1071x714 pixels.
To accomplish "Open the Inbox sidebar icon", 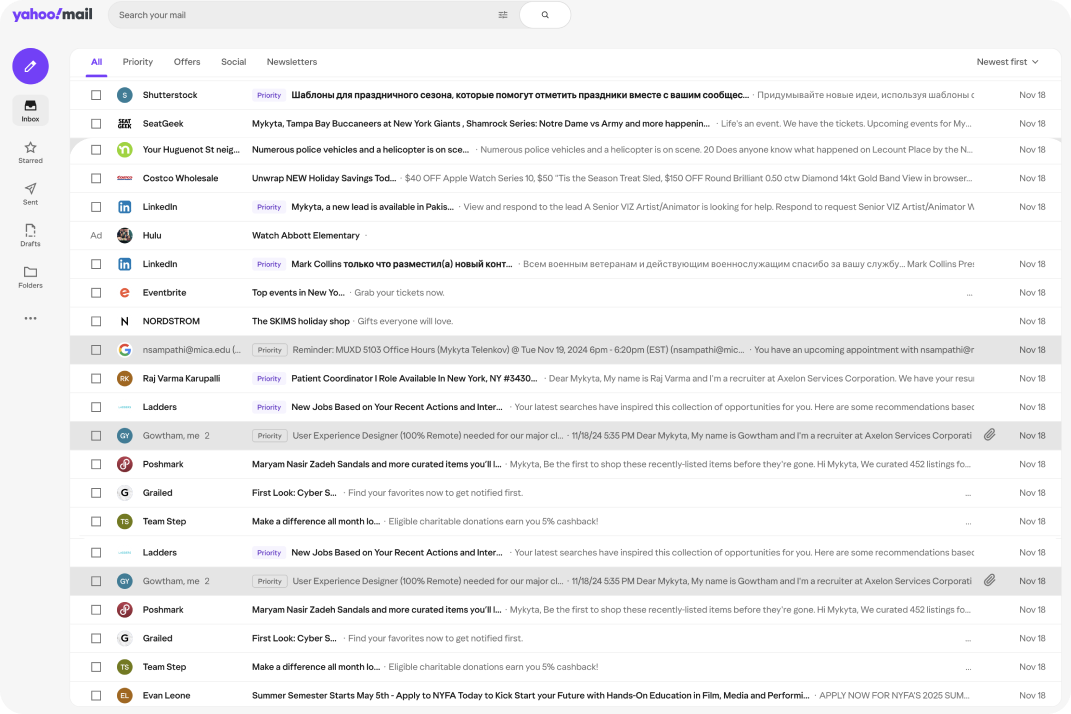I will click(30, 110).
